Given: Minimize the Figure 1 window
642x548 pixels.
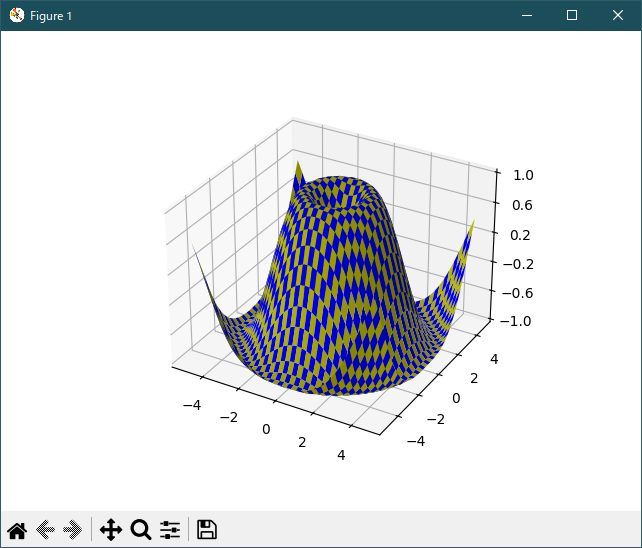Looking at the screenshot, I should pyautogui.click(x=525, y=15).
